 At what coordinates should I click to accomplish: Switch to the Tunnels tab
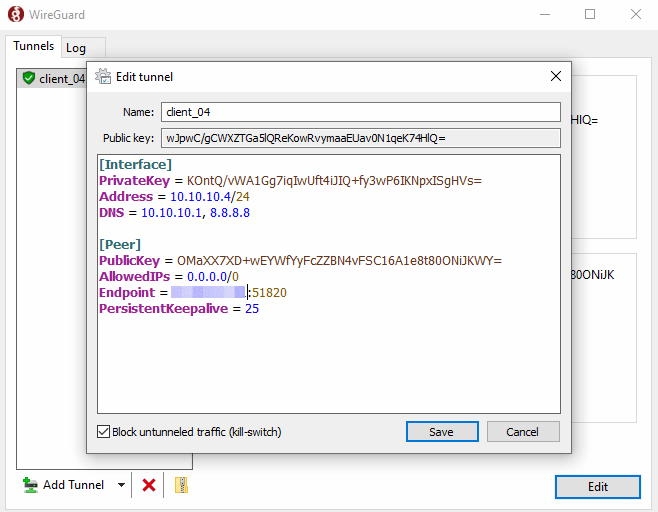click(x=33, y=46)
